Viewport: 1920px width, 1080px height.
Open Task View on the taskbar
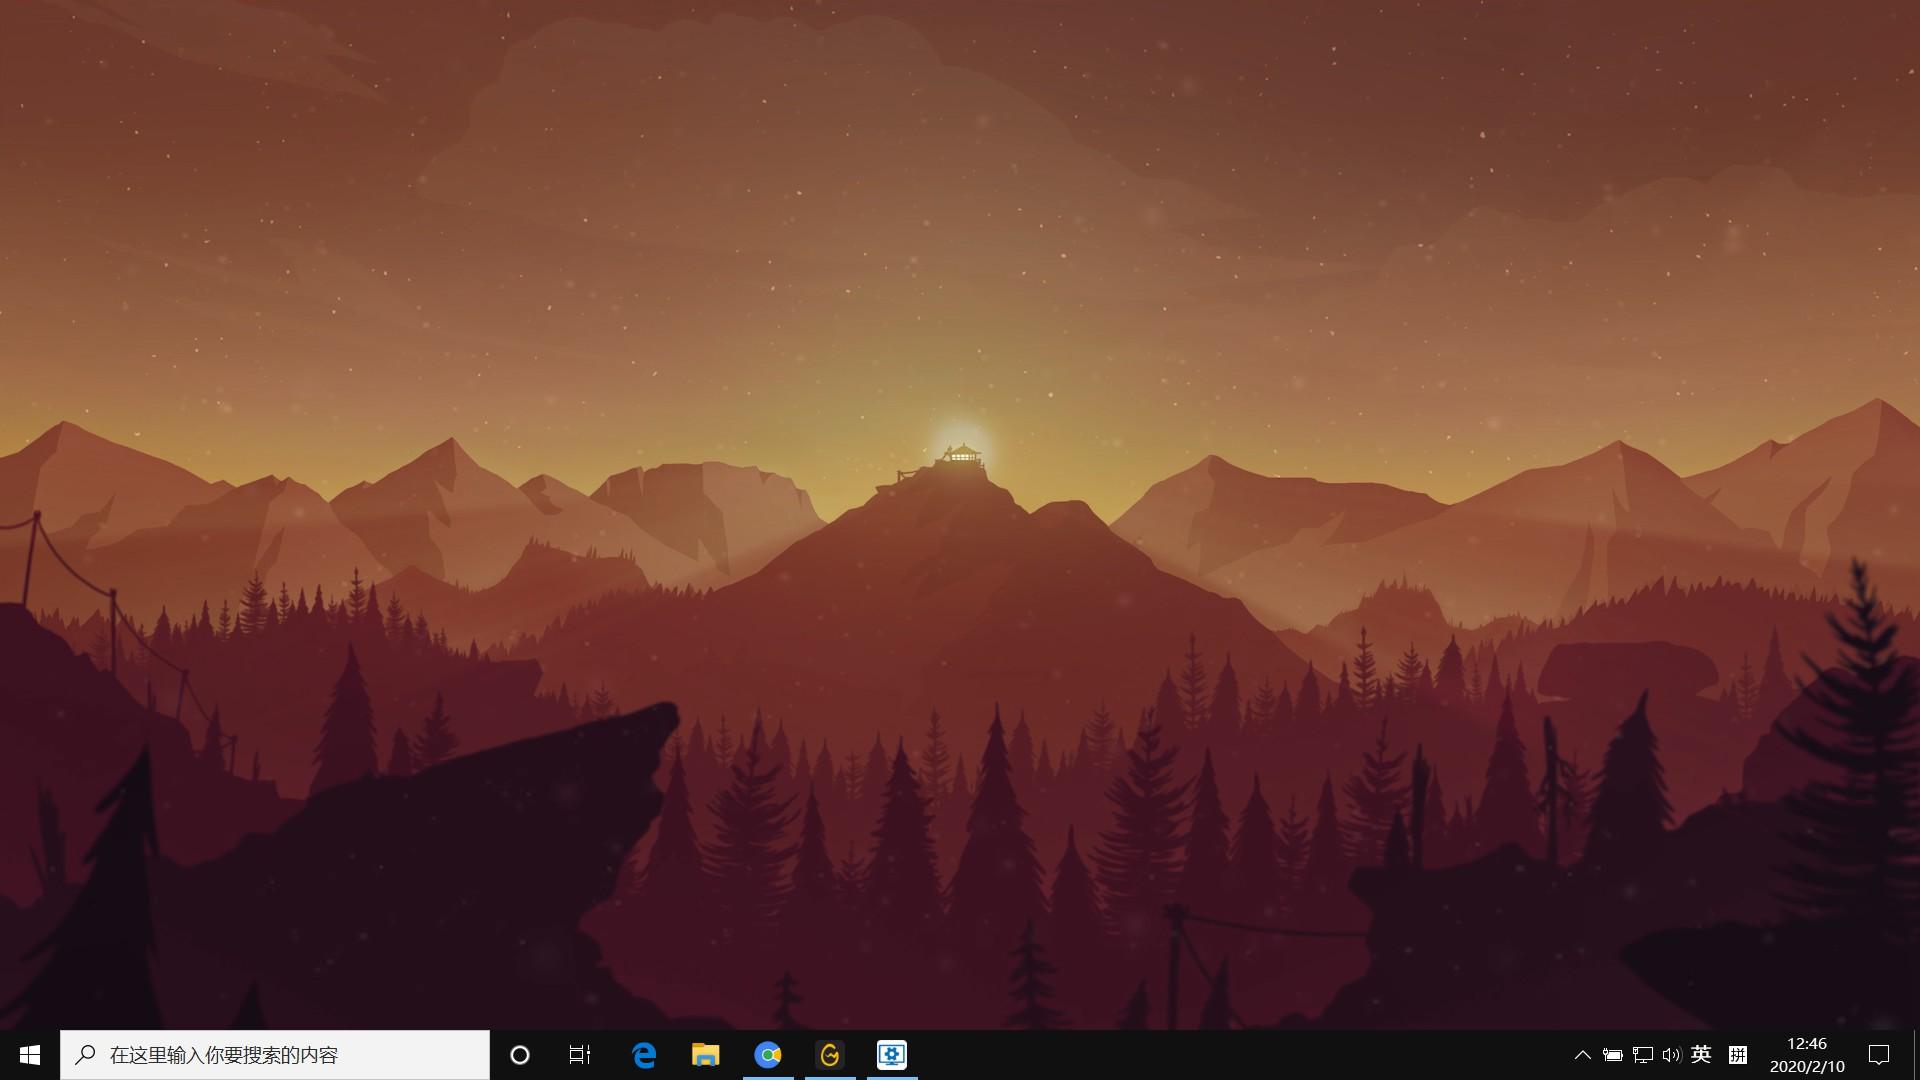tap(580, 1055)
